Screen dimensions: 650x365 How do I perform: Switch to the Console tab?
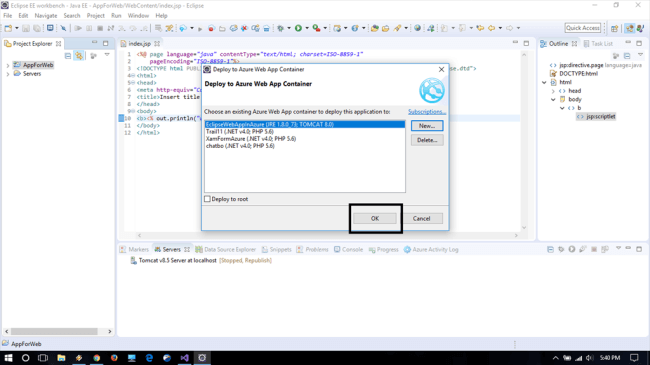click(348, 250)
